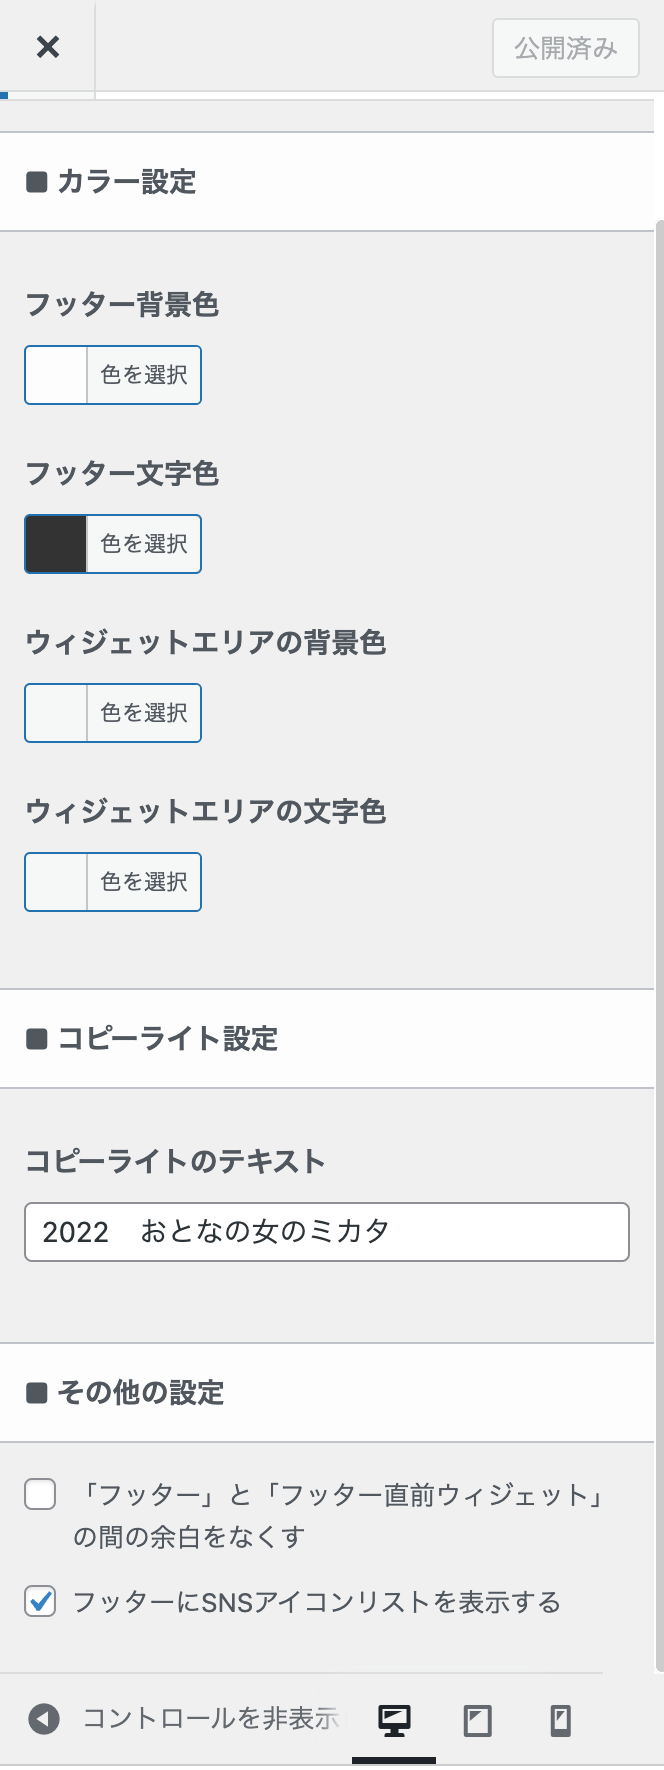Click the 公開済み button
Viewport: 664px width, 1770px height.
566,47
